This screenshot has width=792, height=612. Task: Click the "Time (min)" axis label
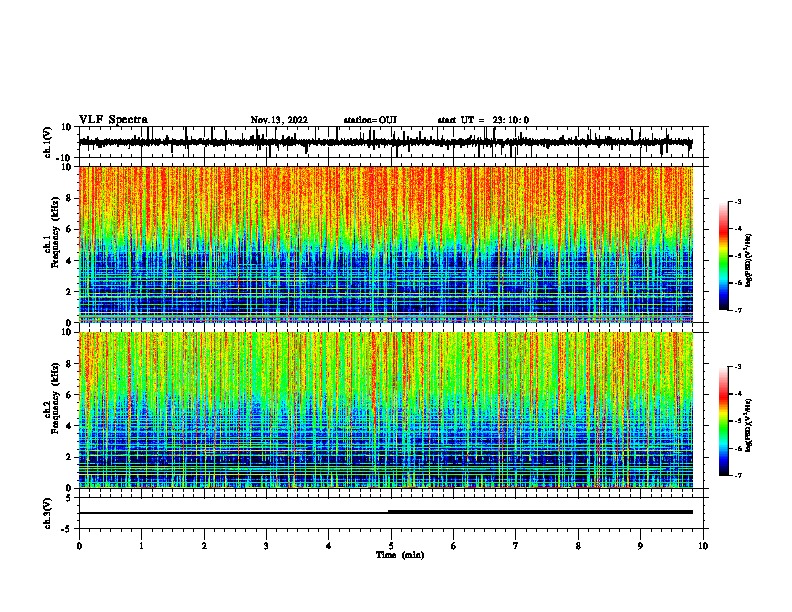tap(400, 555)
